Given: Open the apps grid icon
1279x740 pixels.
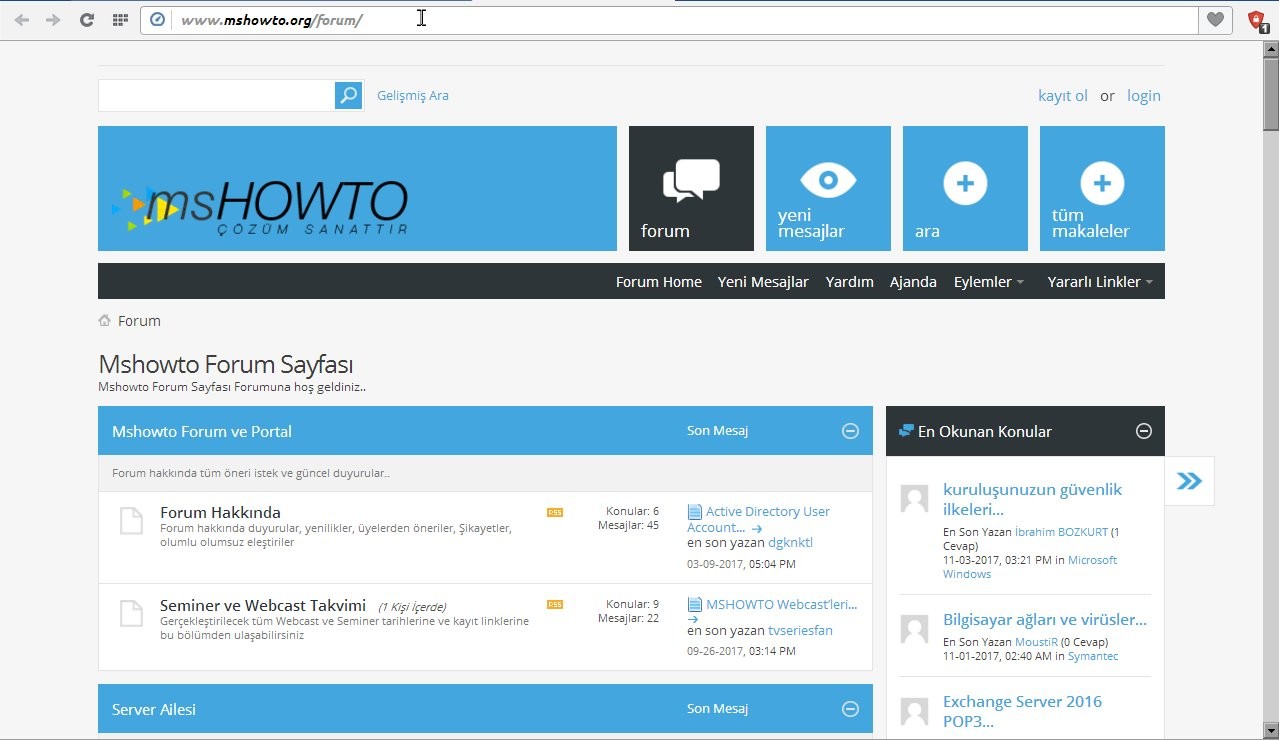Looking at the screenshot, I should click(120, 19).
